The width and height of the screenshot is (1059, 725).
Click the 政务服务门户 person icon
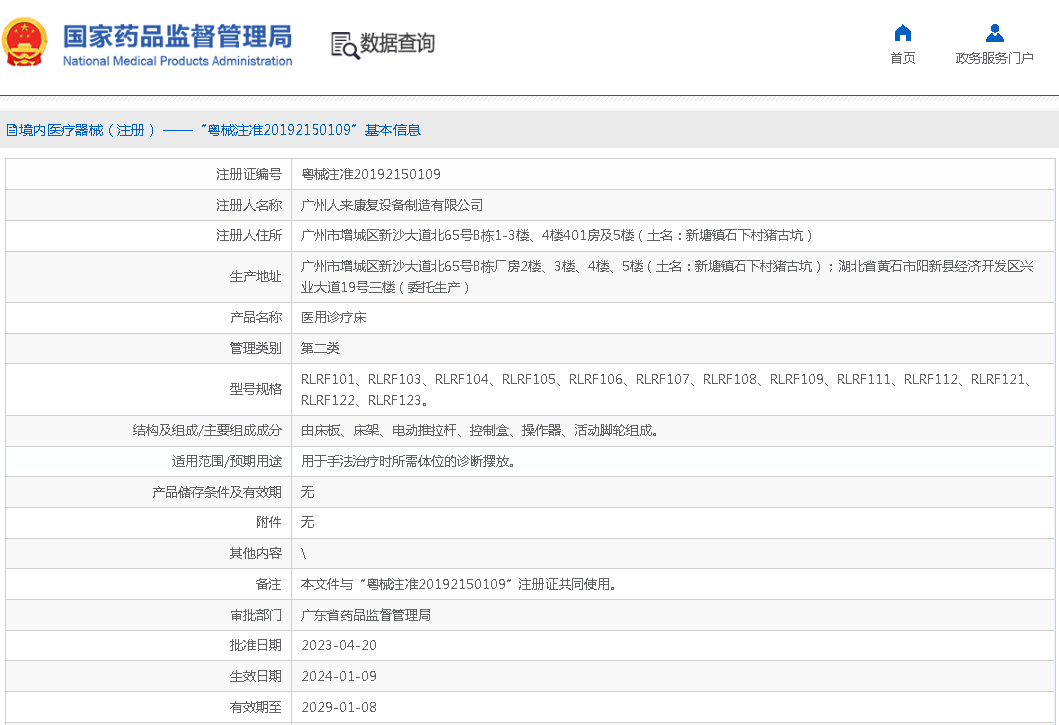click(994, 33)
